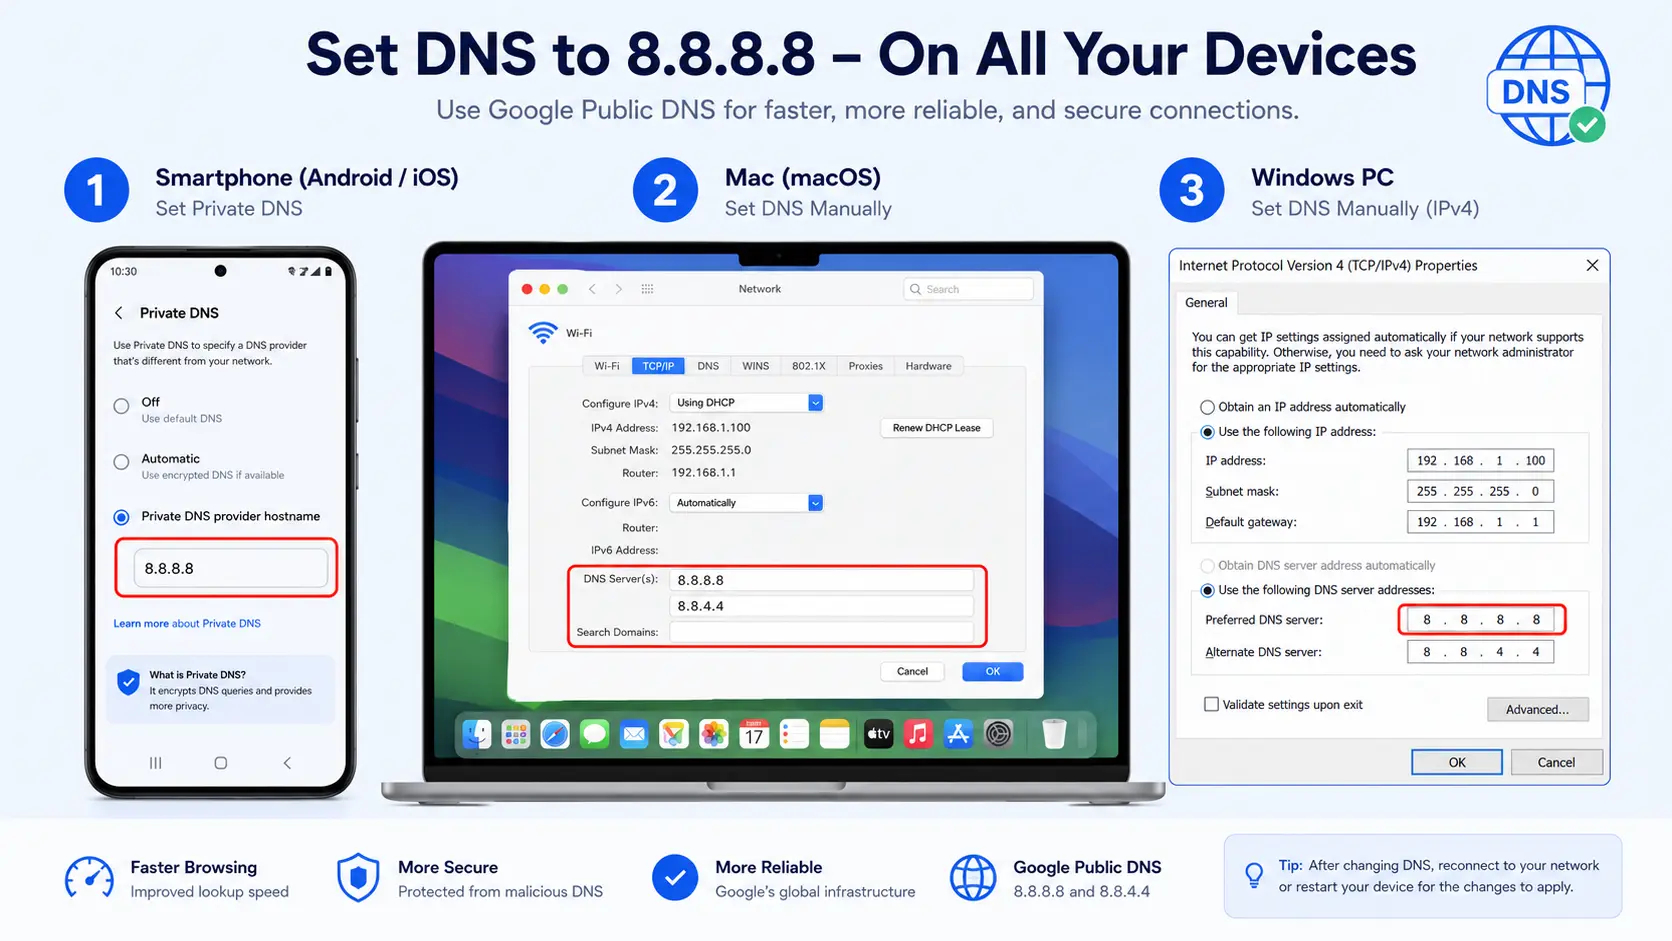Open Finder in the Mac dock
1672x941 pixels.
point(477,735)
